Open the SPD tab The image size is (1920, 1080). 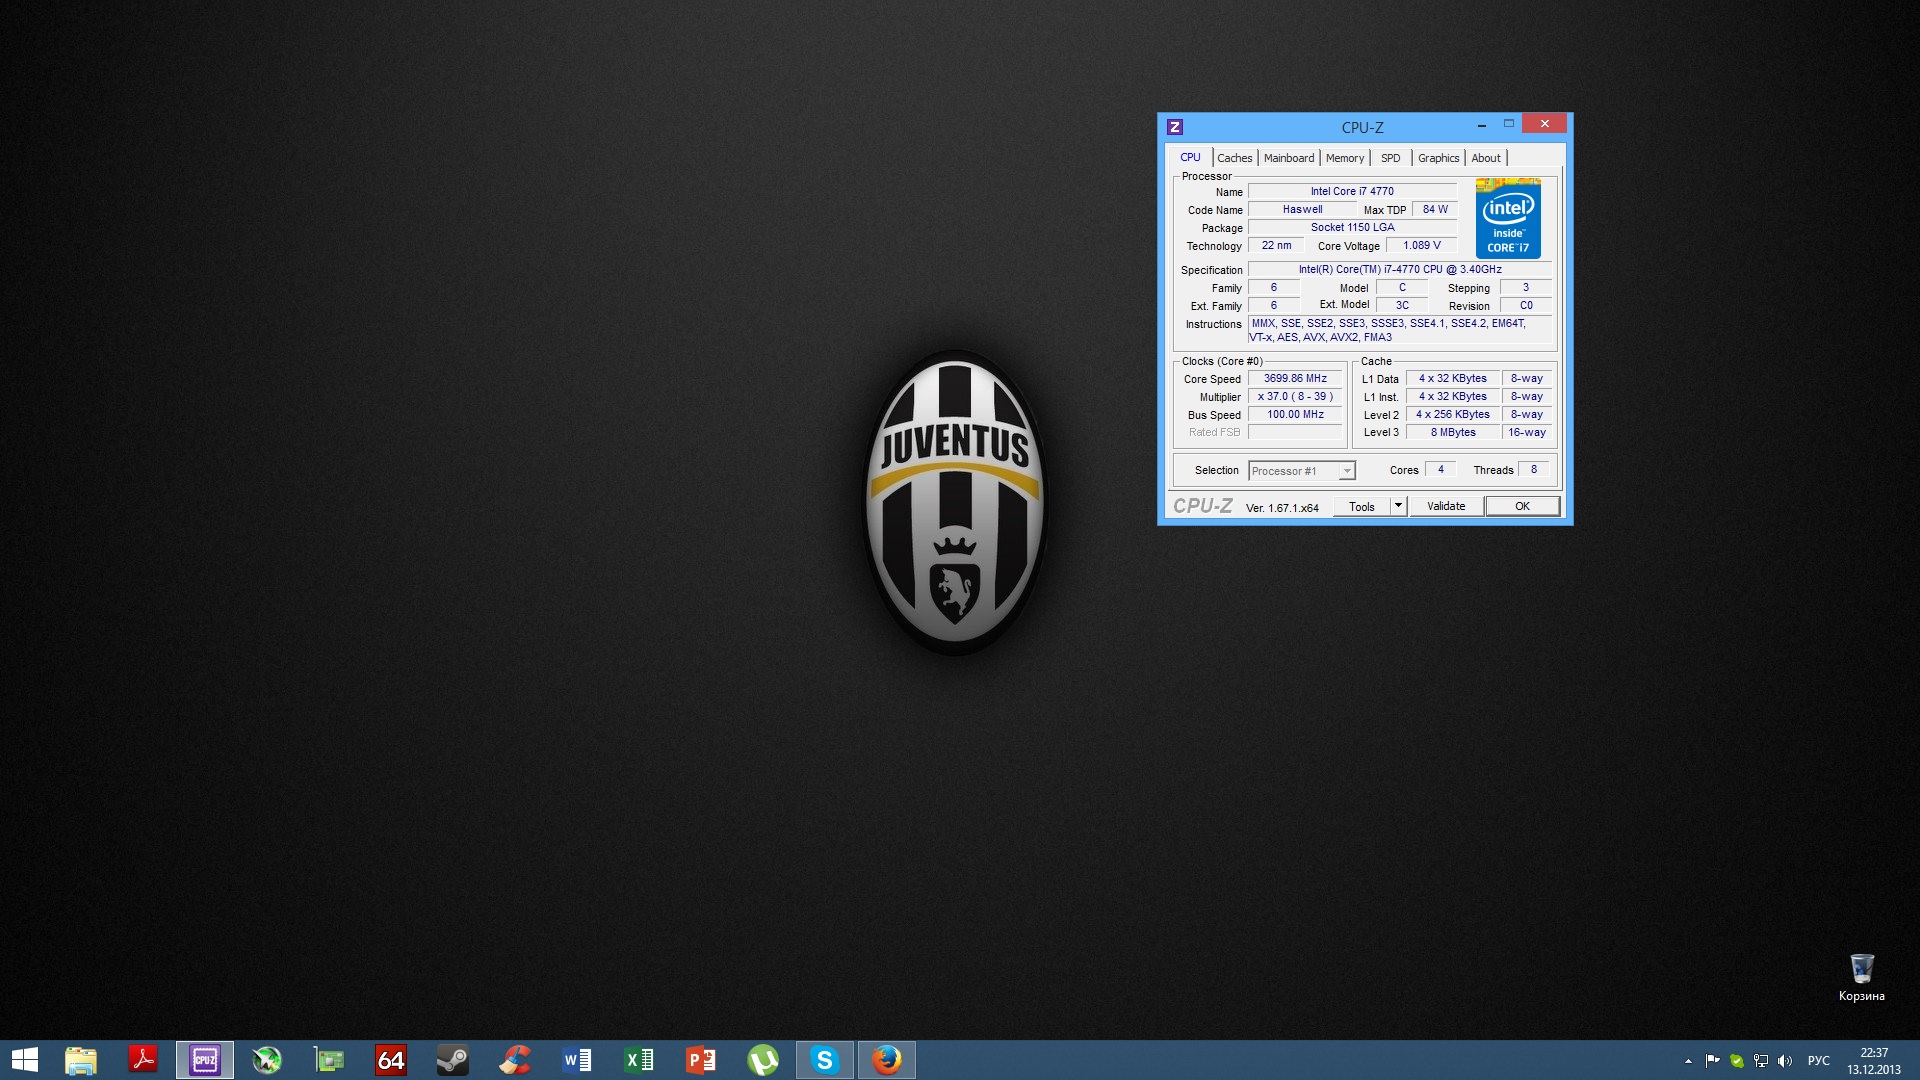pos(1390,158)
